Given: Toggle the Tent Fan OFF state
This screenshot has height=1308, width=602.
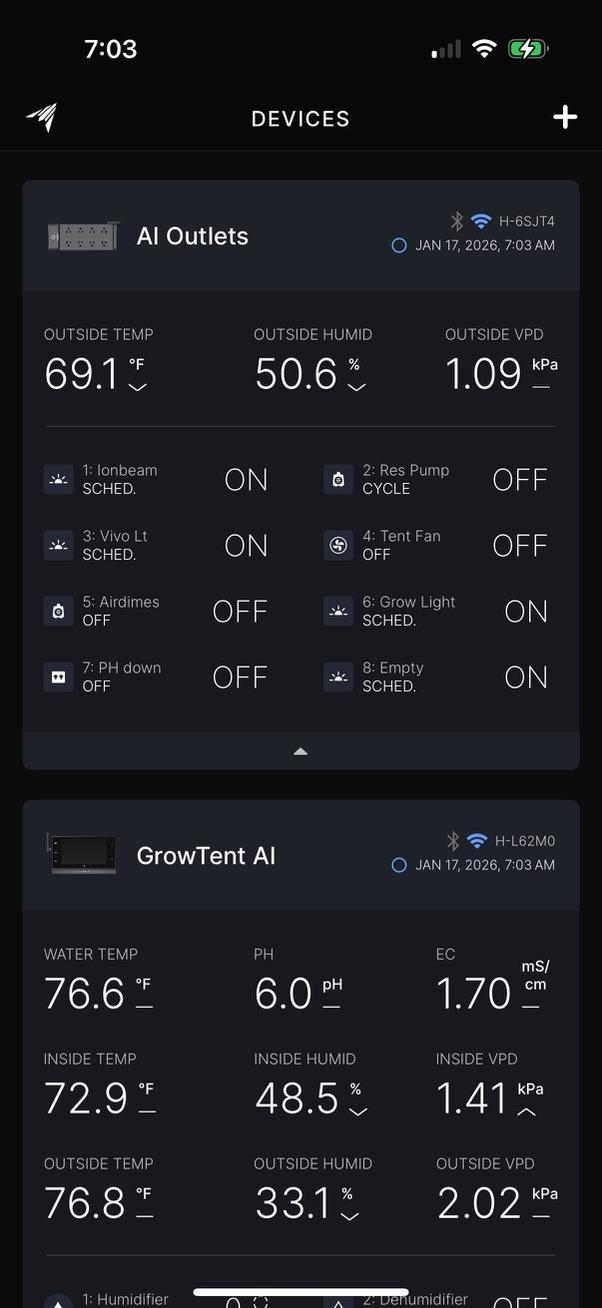Looking at the screenshot, I should point(520,546).
